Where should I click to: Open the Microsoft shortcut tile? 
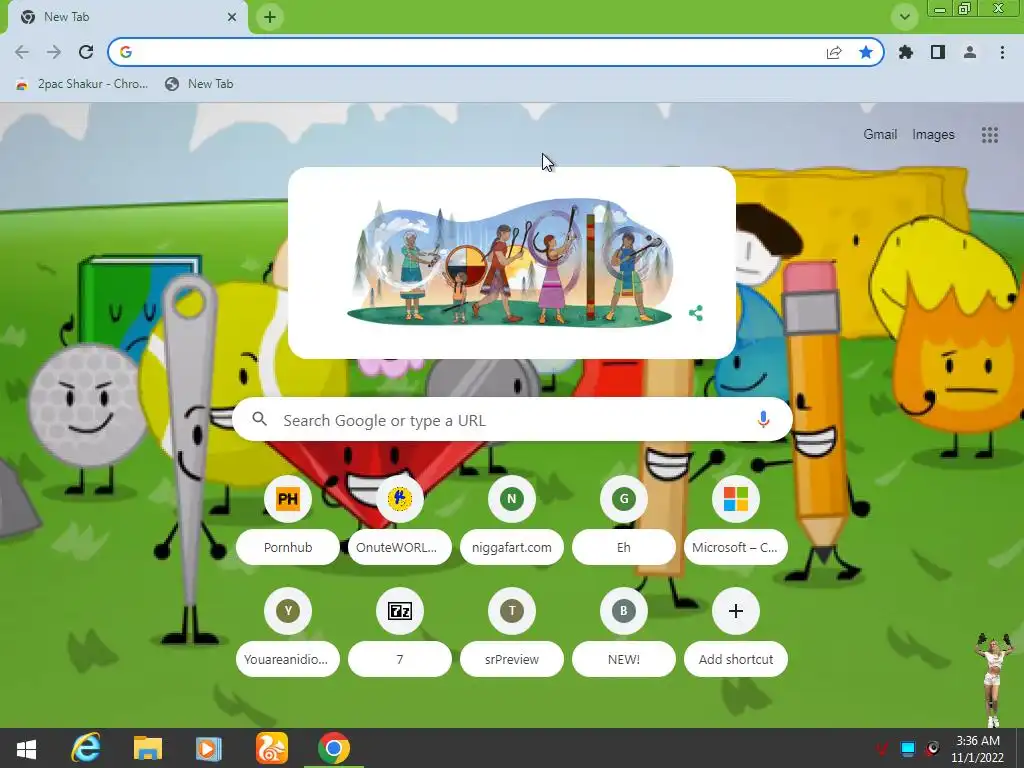pyautogui.click(x=735, y=520)
